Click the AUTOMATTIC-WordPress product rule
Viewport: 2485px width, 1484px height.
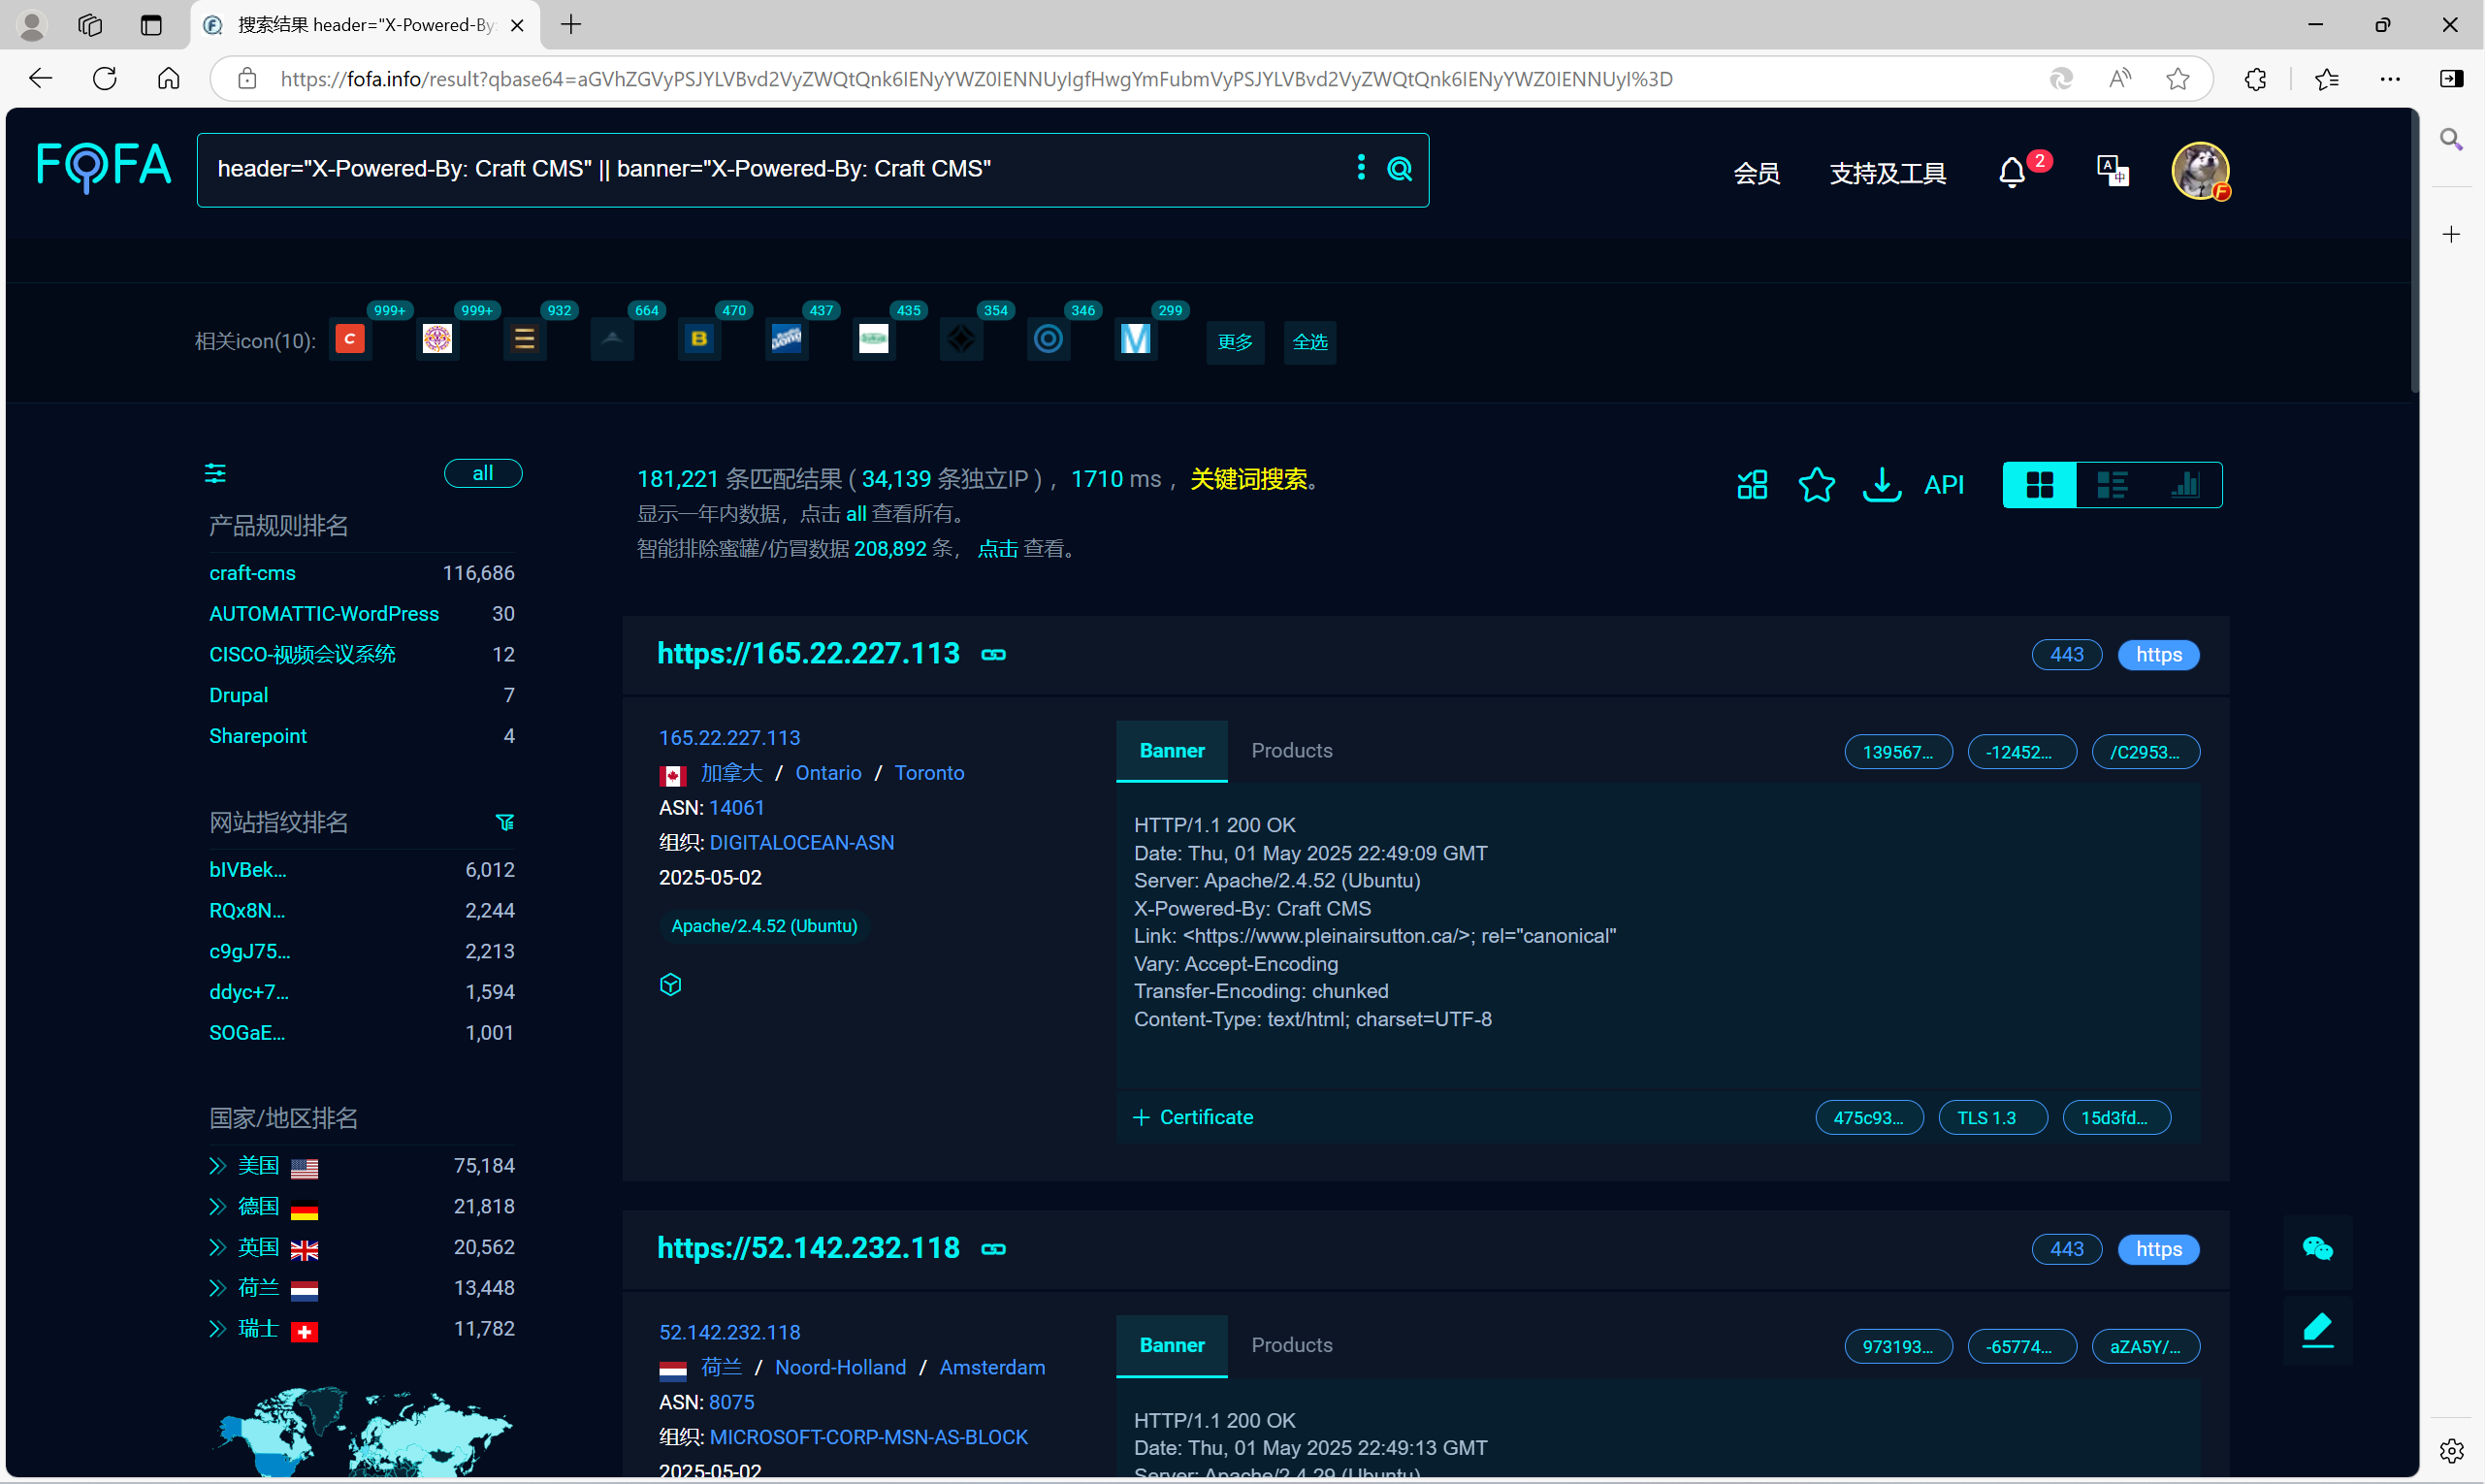(324, 614)
